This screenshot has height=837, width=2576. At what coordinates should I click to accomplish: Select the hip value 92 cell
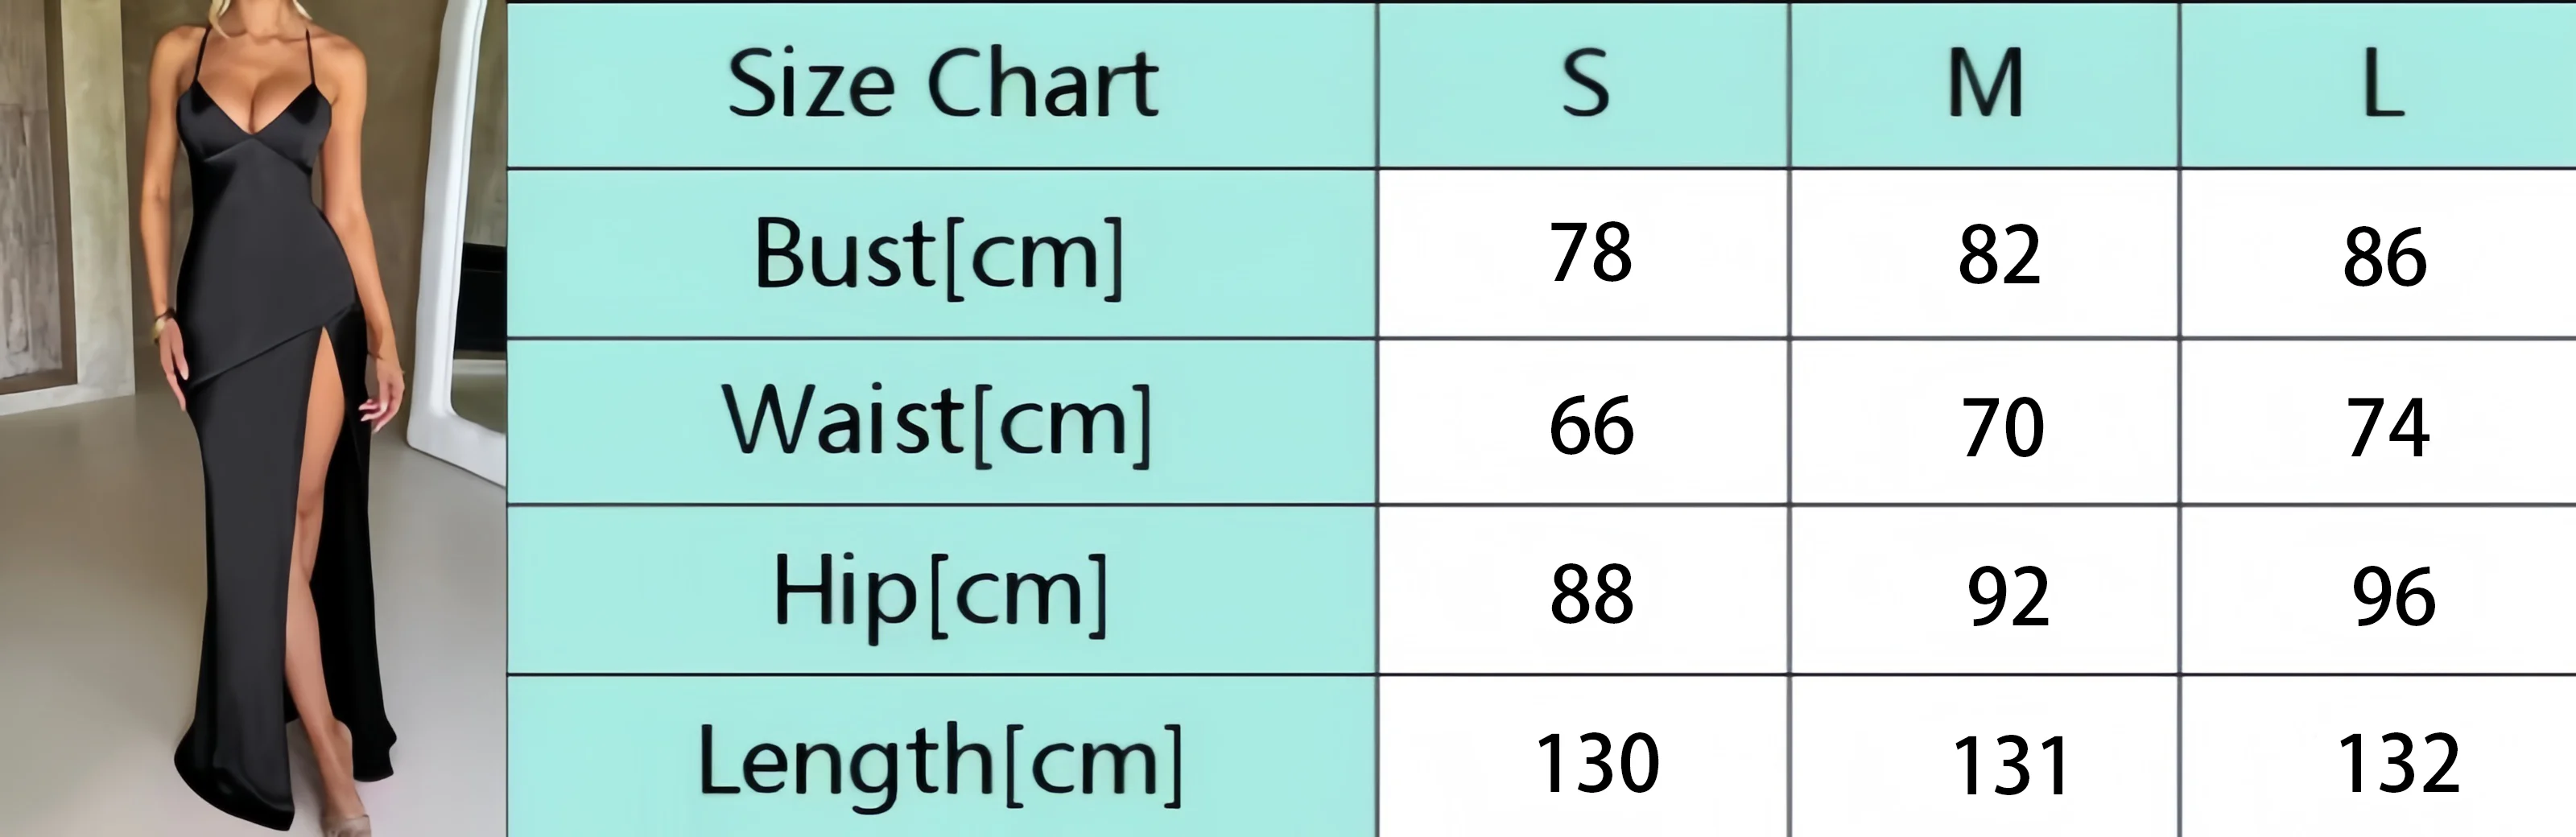1985,590
